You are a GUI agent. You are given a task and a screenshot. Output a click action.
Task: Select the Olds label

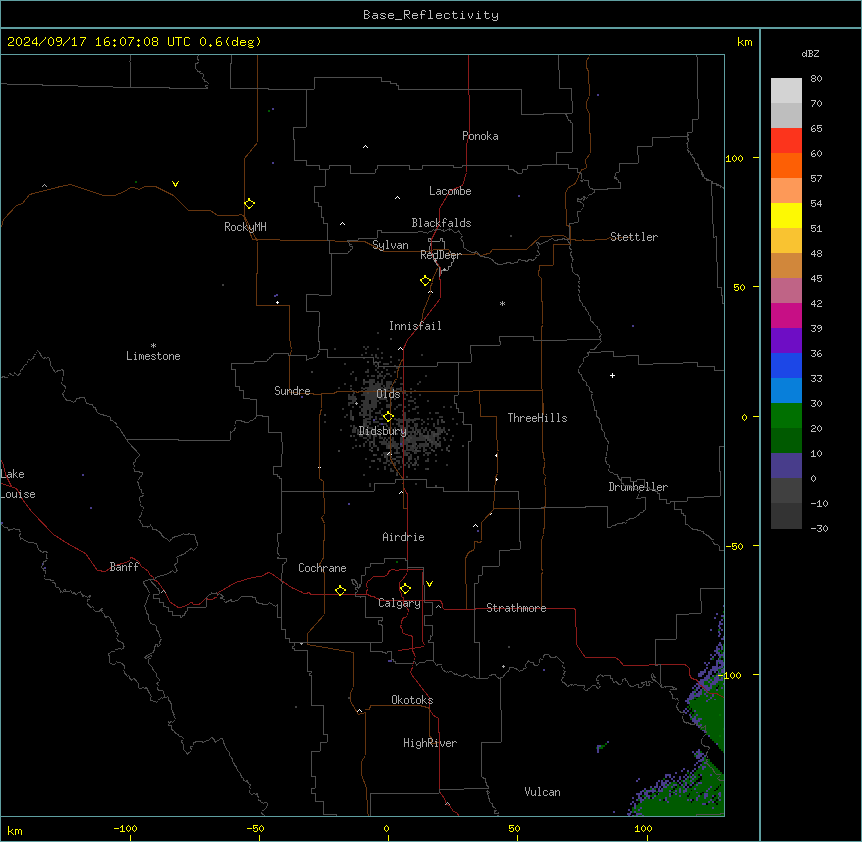pos(388,394)
